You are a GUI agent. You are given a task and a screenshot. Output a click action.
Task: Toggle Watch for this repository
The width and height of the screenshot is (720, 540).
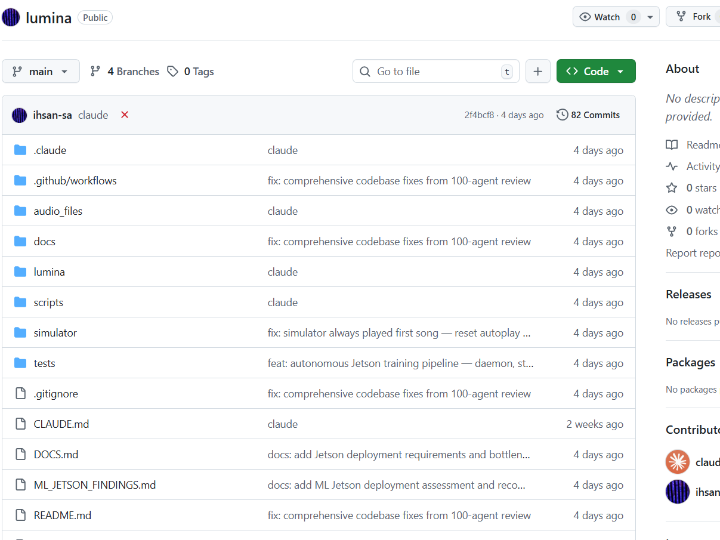[600, 17]
